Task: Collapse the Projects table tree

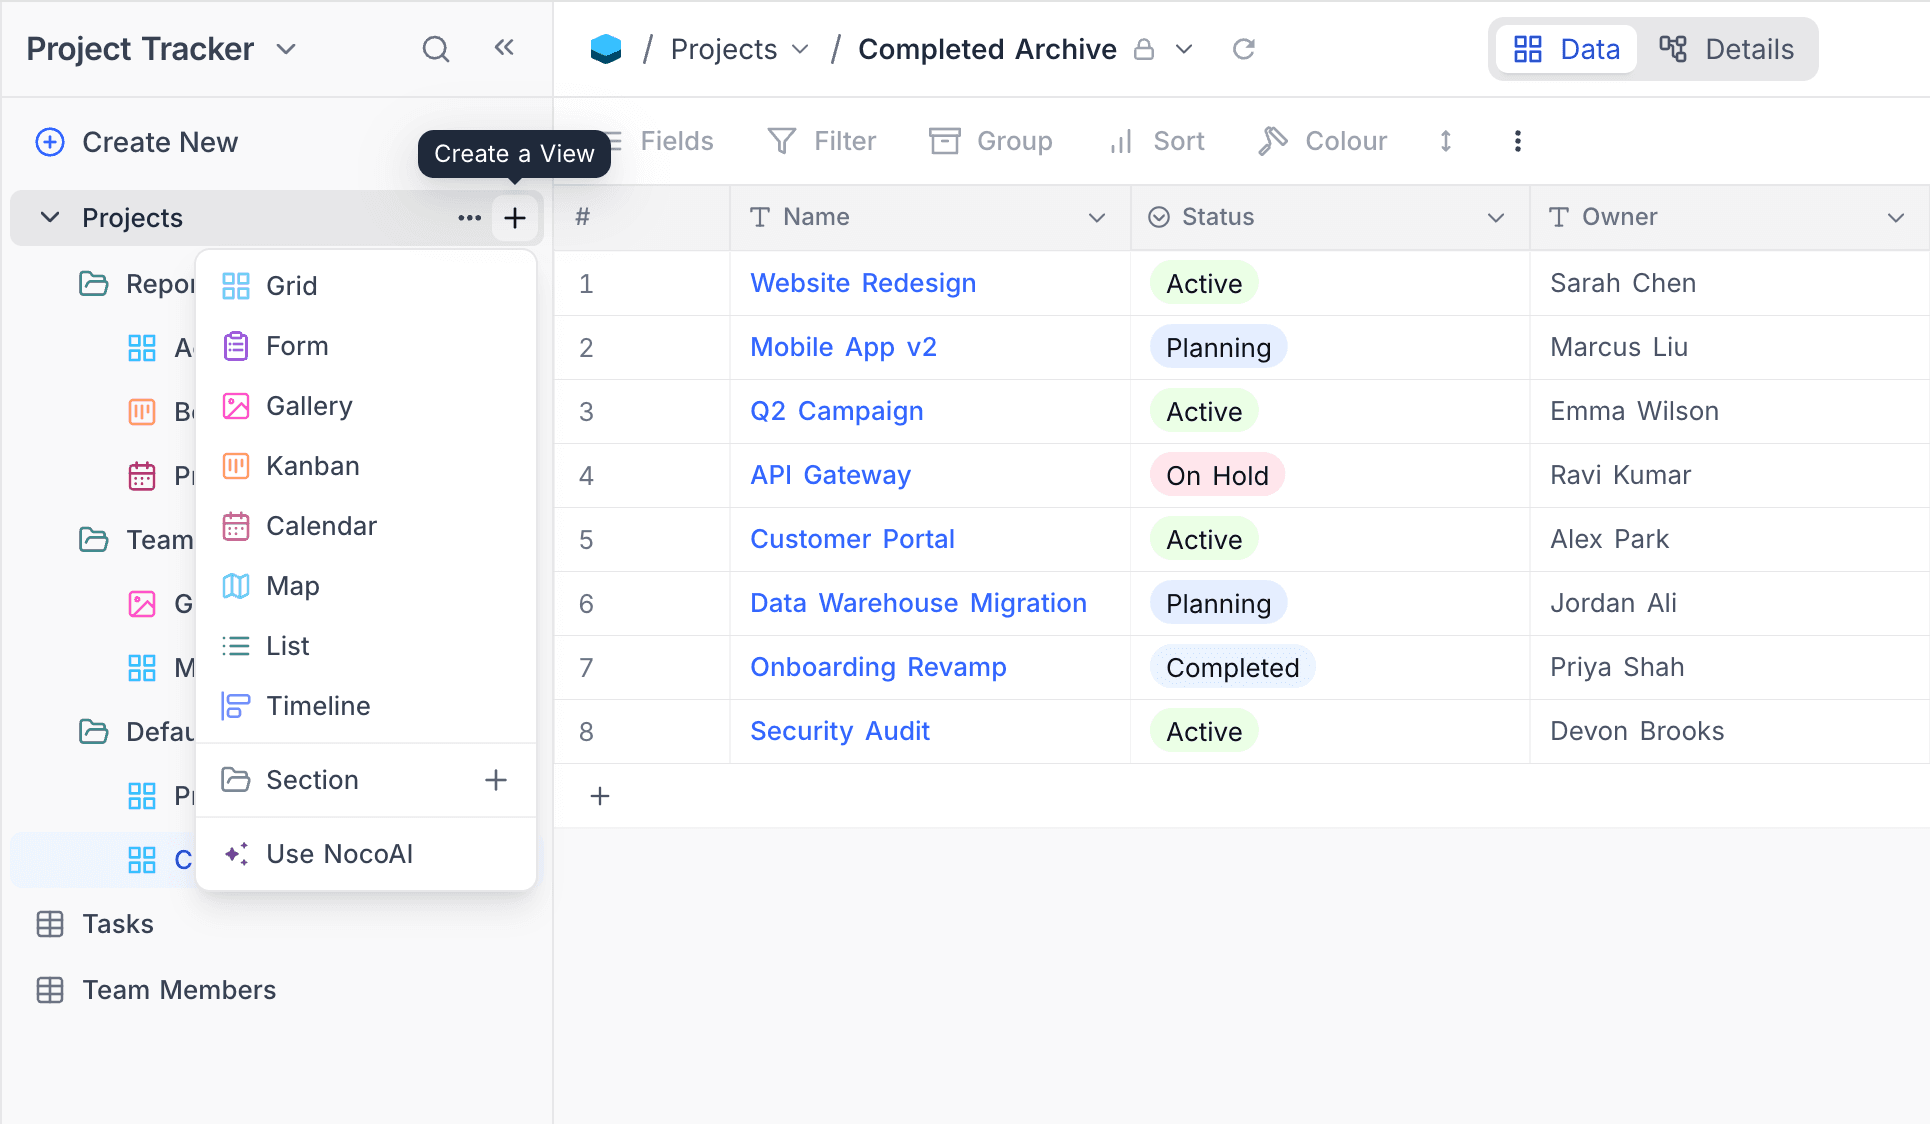Action: point(49,218)
